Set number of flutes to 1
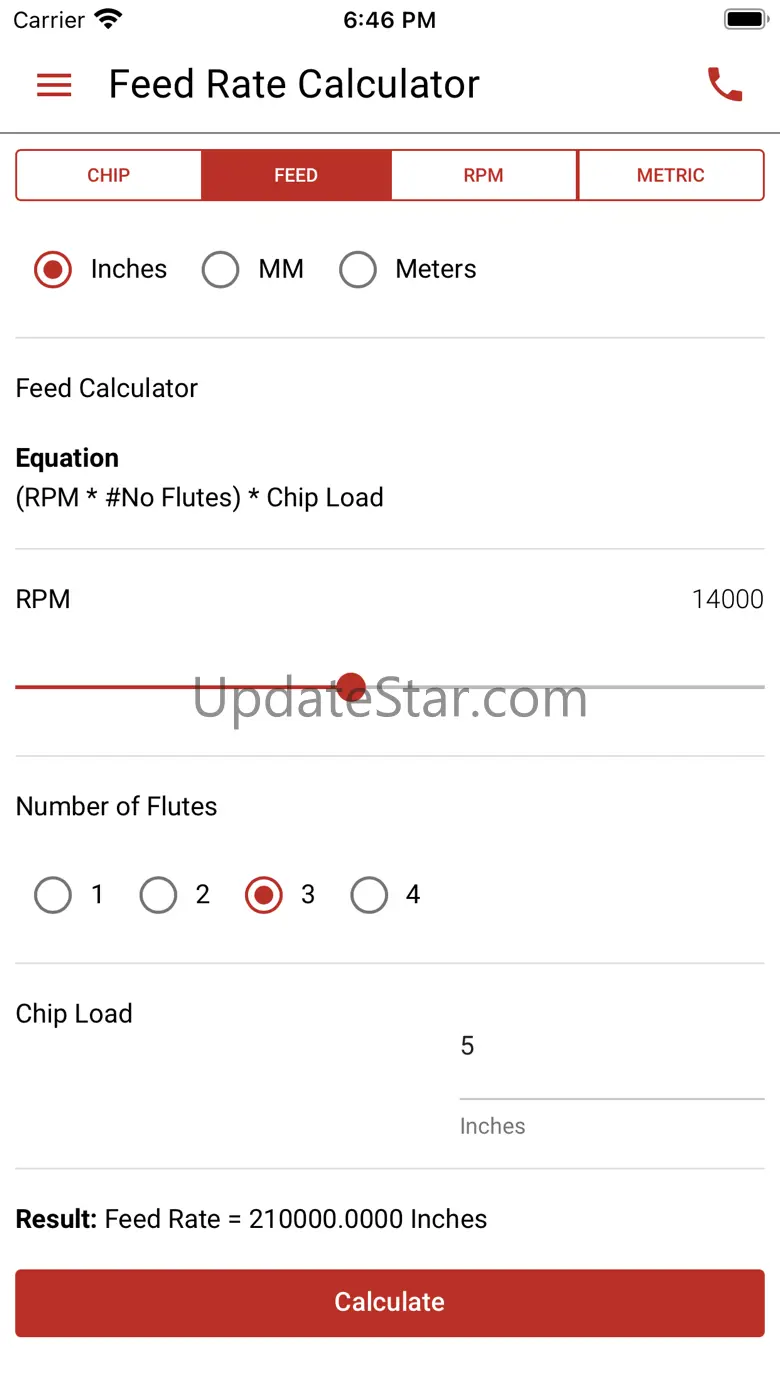 [54, 895]
